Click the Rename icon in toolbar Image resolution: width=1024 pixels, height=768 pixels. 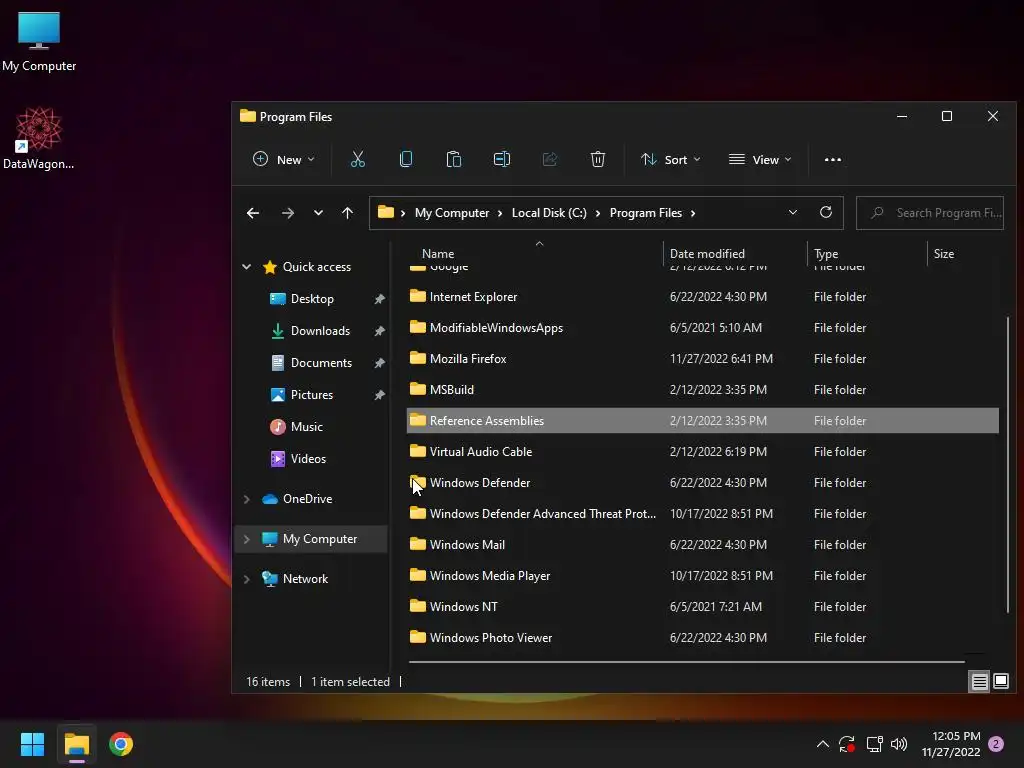click(502, 159)
